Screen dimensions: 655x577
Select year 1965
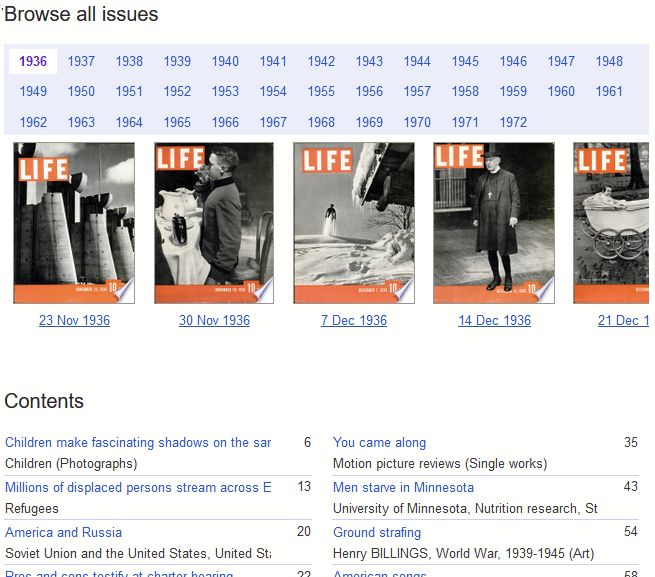click(177, 122)
